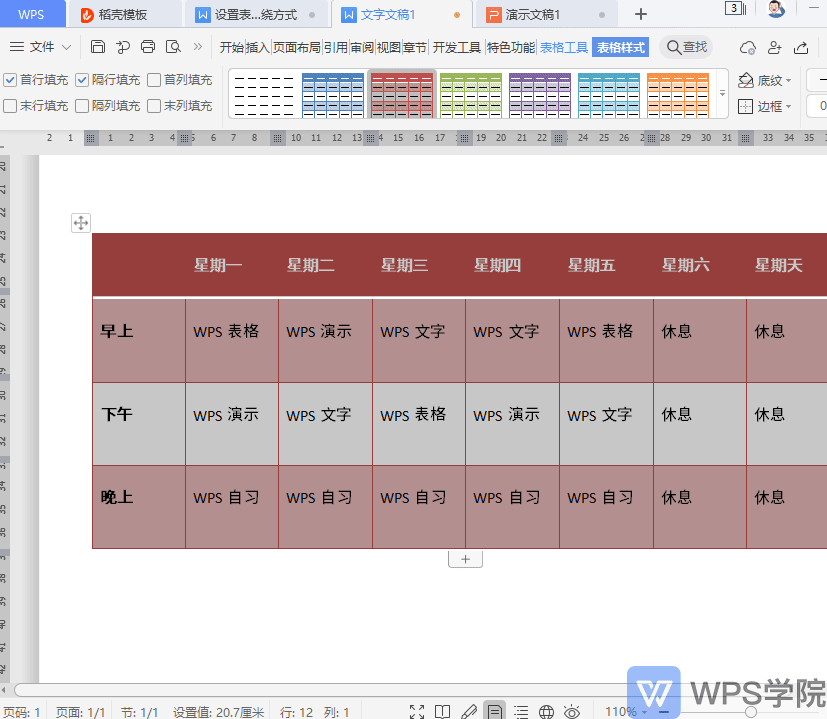Switch to web layout globe icon
Viewport: 827px width, 719px height.
pos(546,712)
